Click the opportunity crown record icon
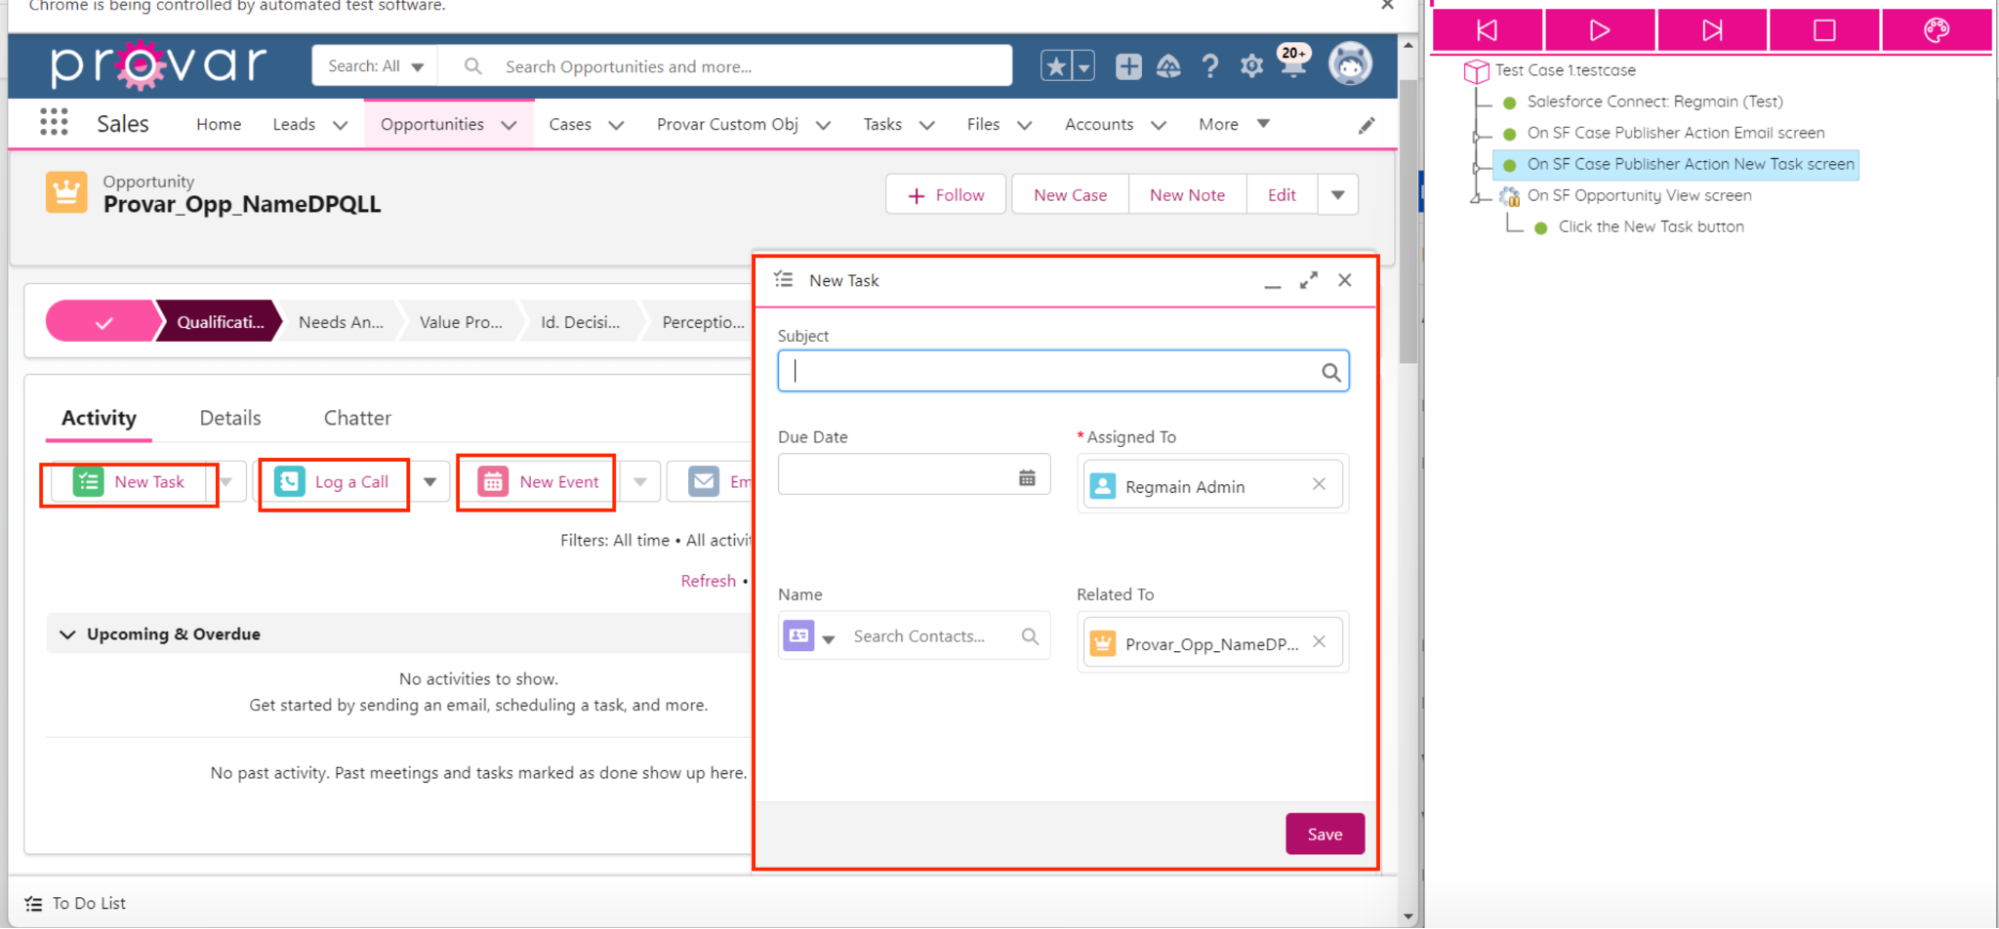Screen dimensions: 1999x929 (66, 192)
